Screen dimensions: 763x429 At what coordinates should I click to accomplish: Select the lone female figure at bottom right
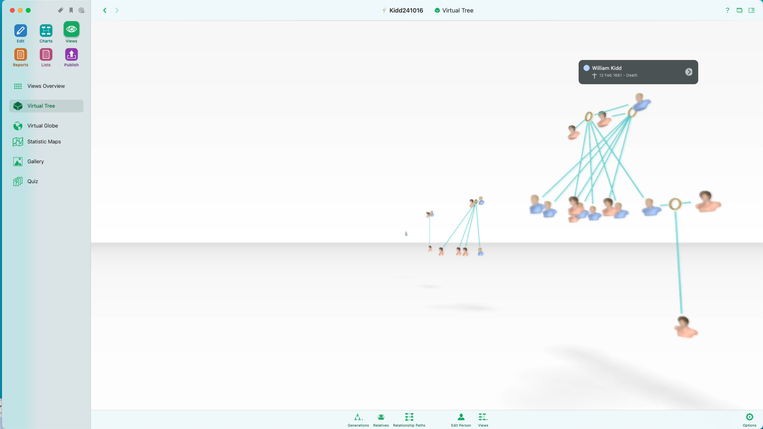click(685, 327)
